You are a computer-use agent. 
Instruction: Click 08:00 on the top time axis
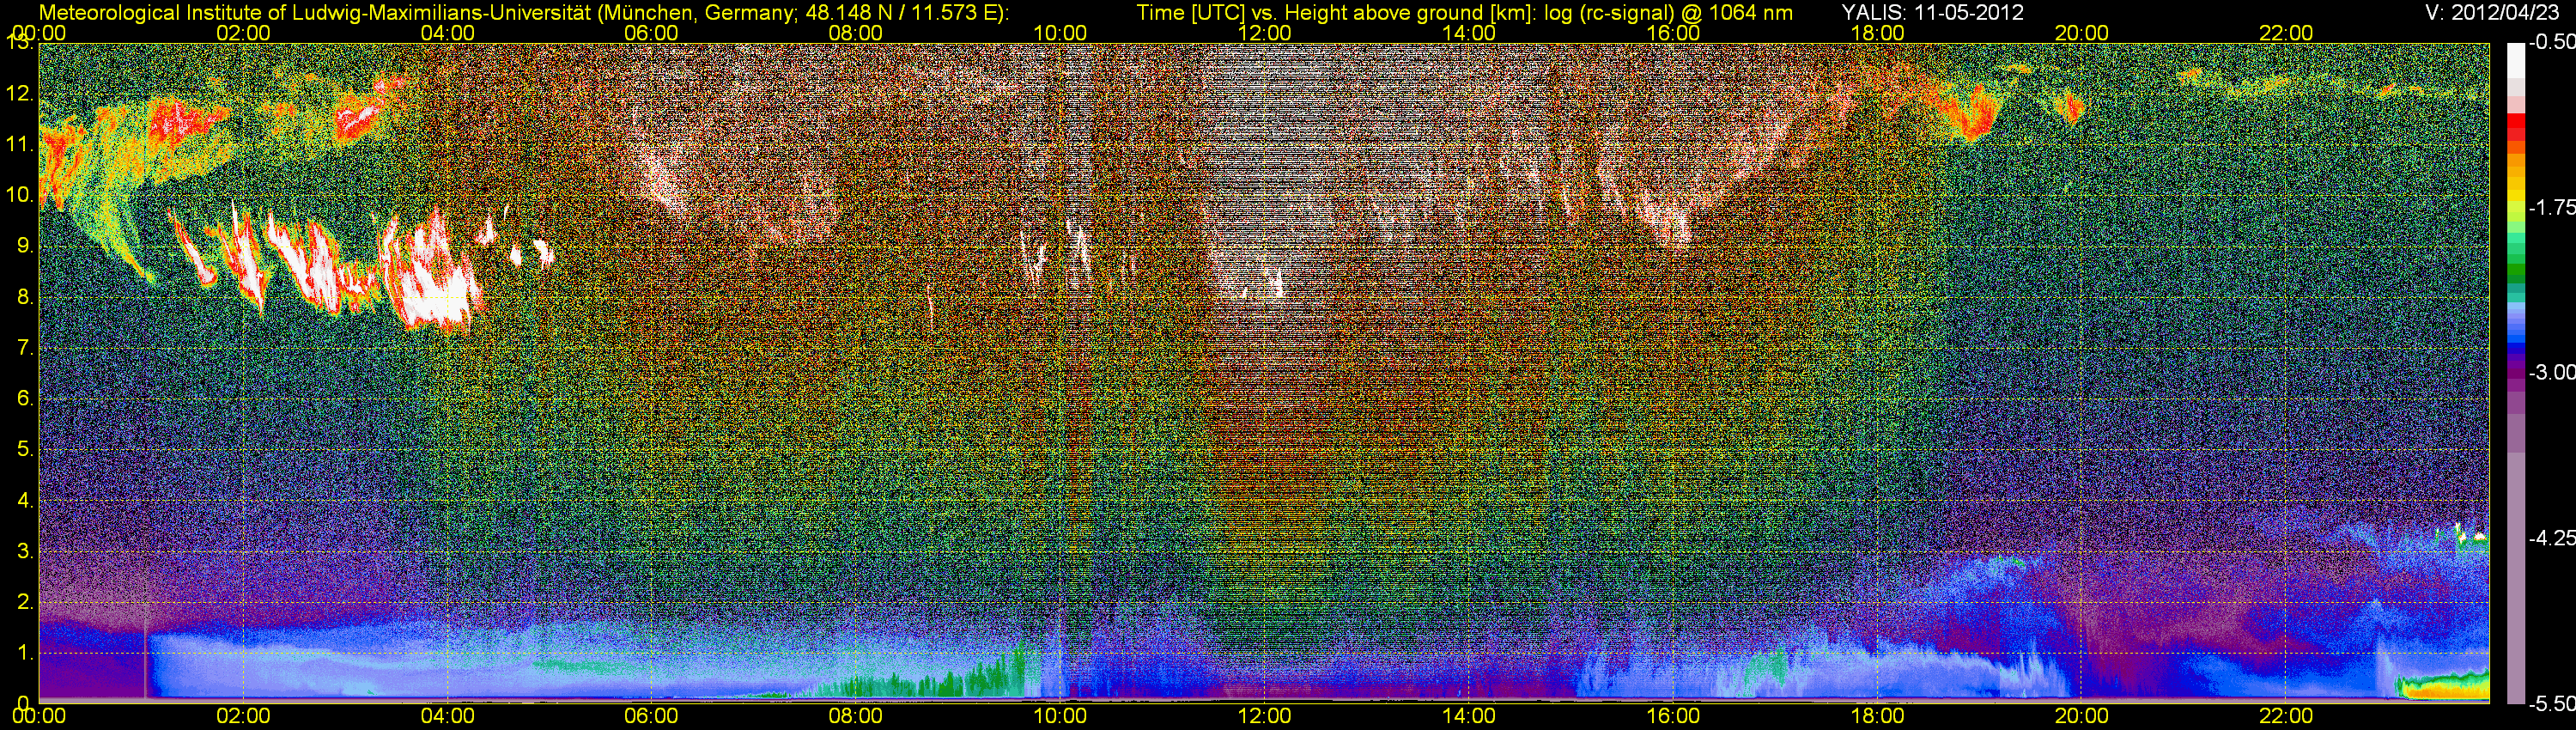click(856, 33)
